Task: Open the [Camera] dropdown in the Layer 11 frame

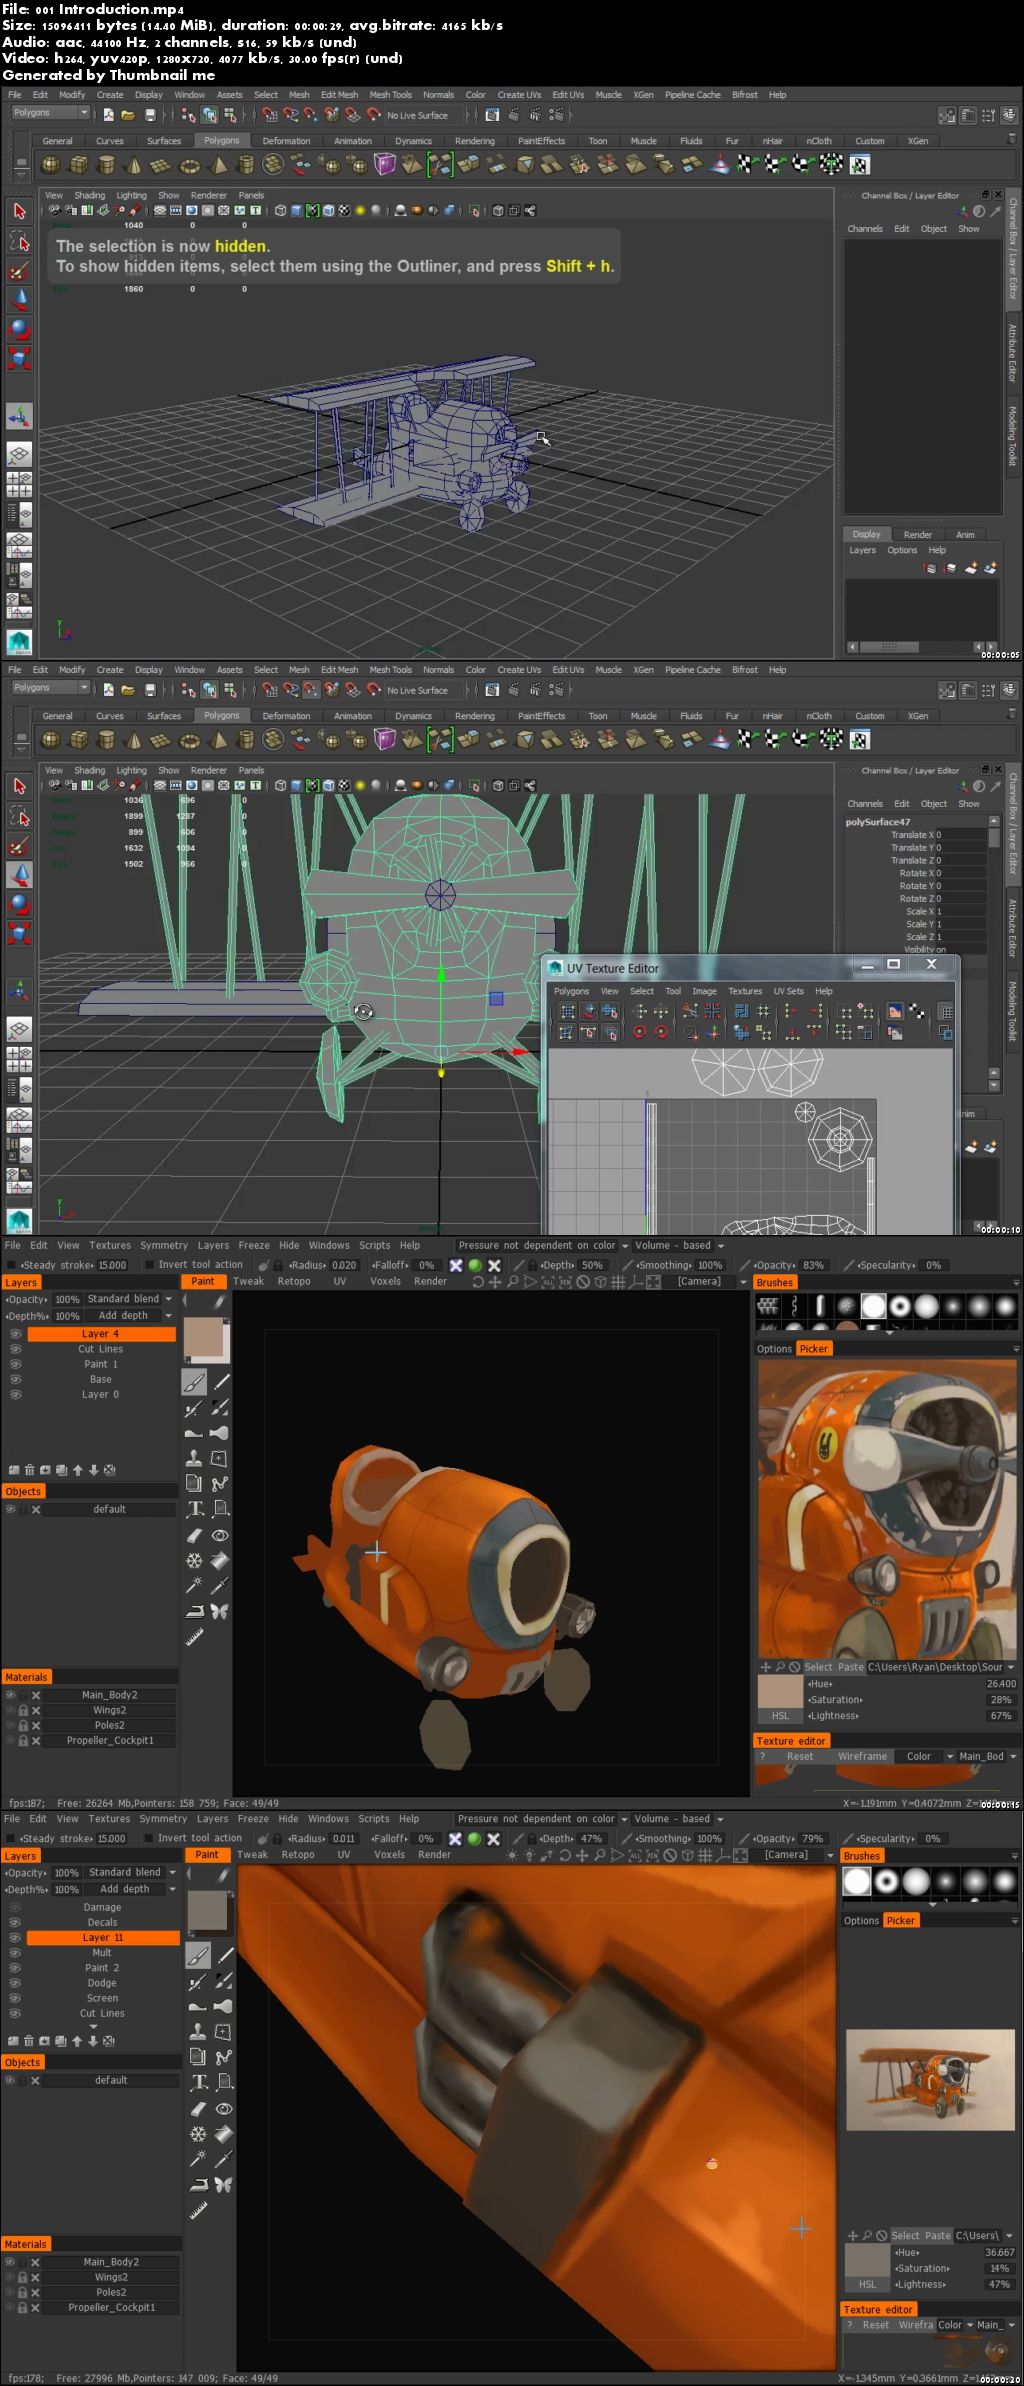Action: coord(793,1855)
